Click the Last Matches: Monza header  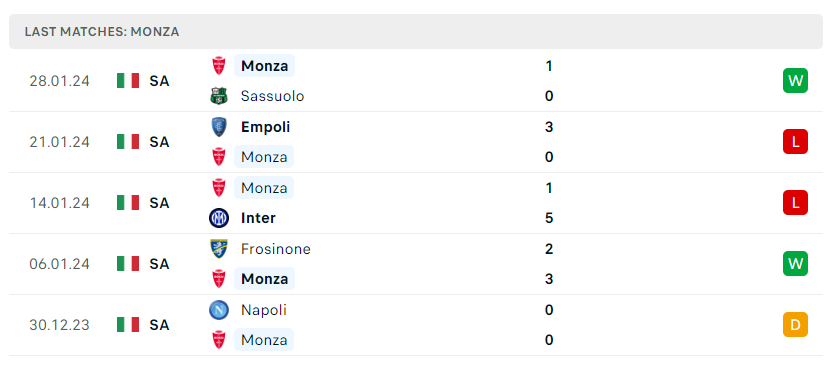[102, 32]
